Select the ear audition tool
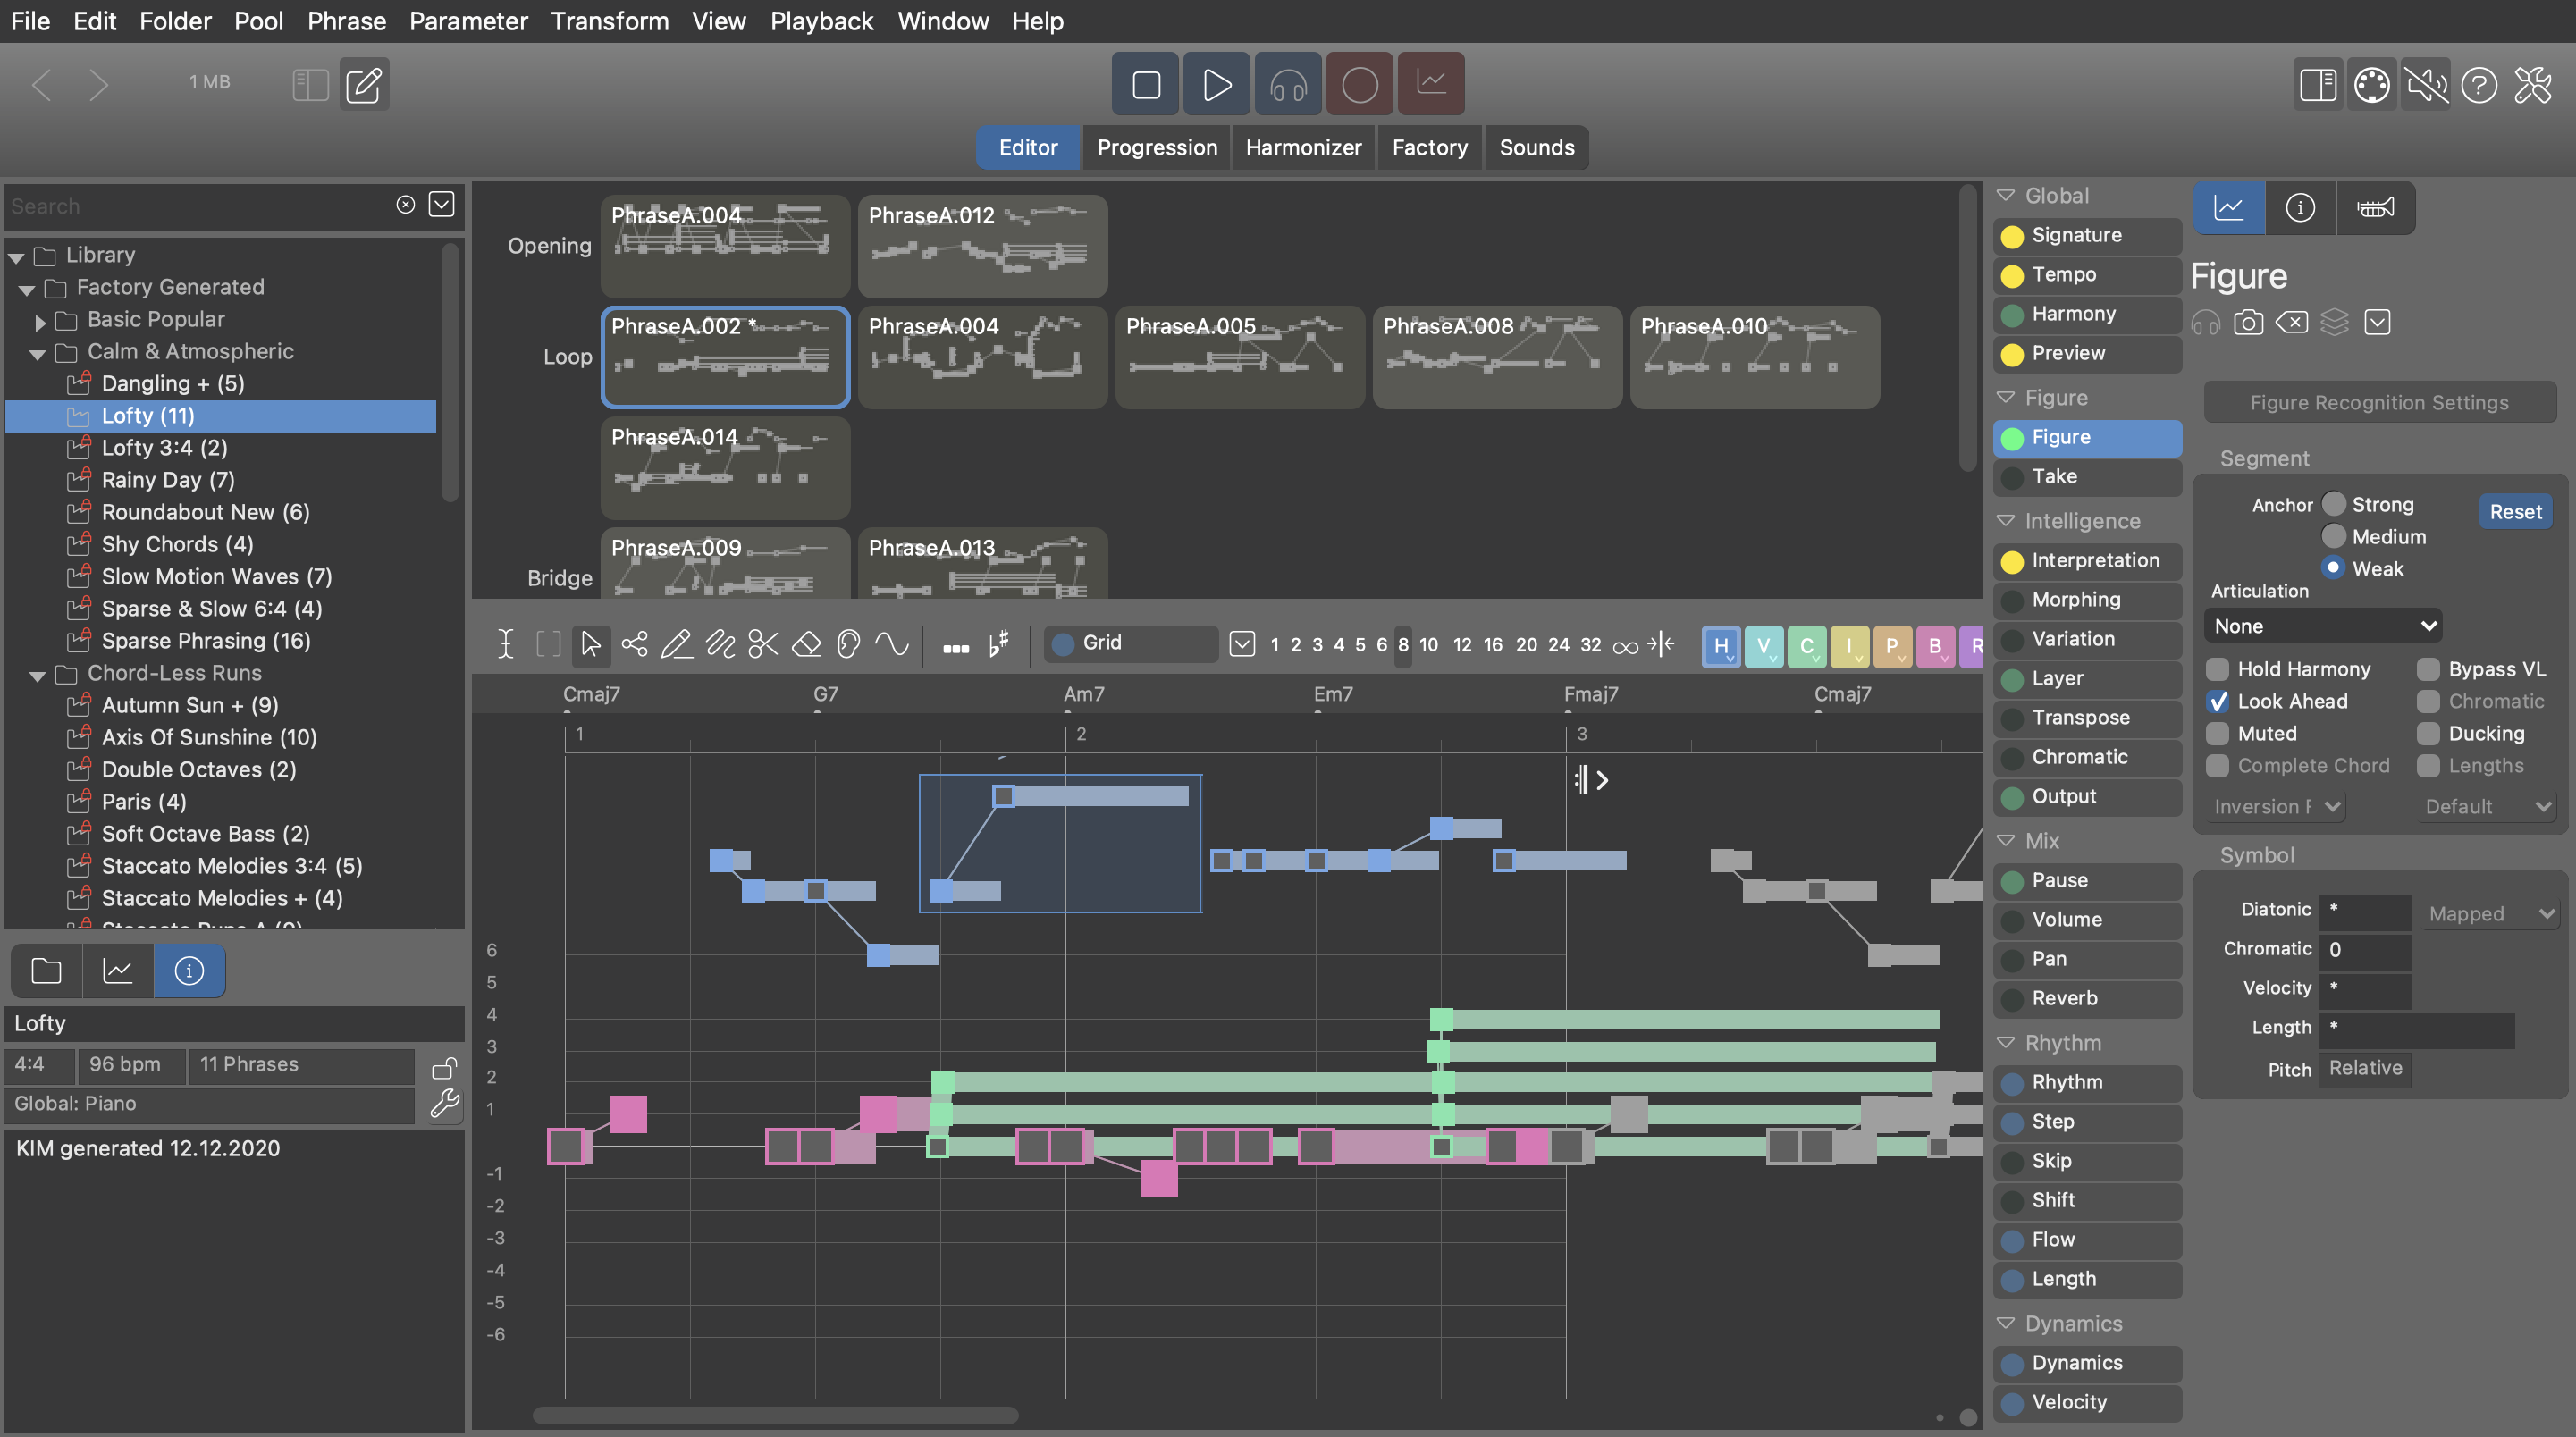 point(848,644)
